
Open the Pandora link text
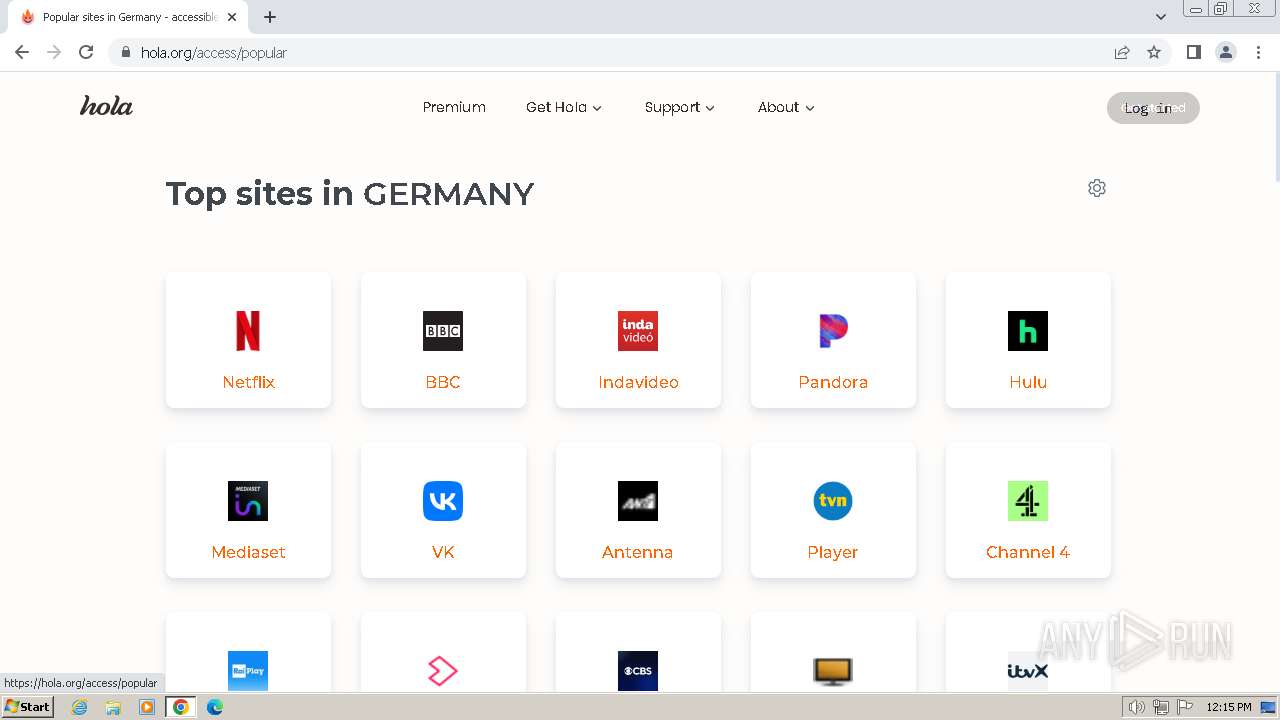833,382
